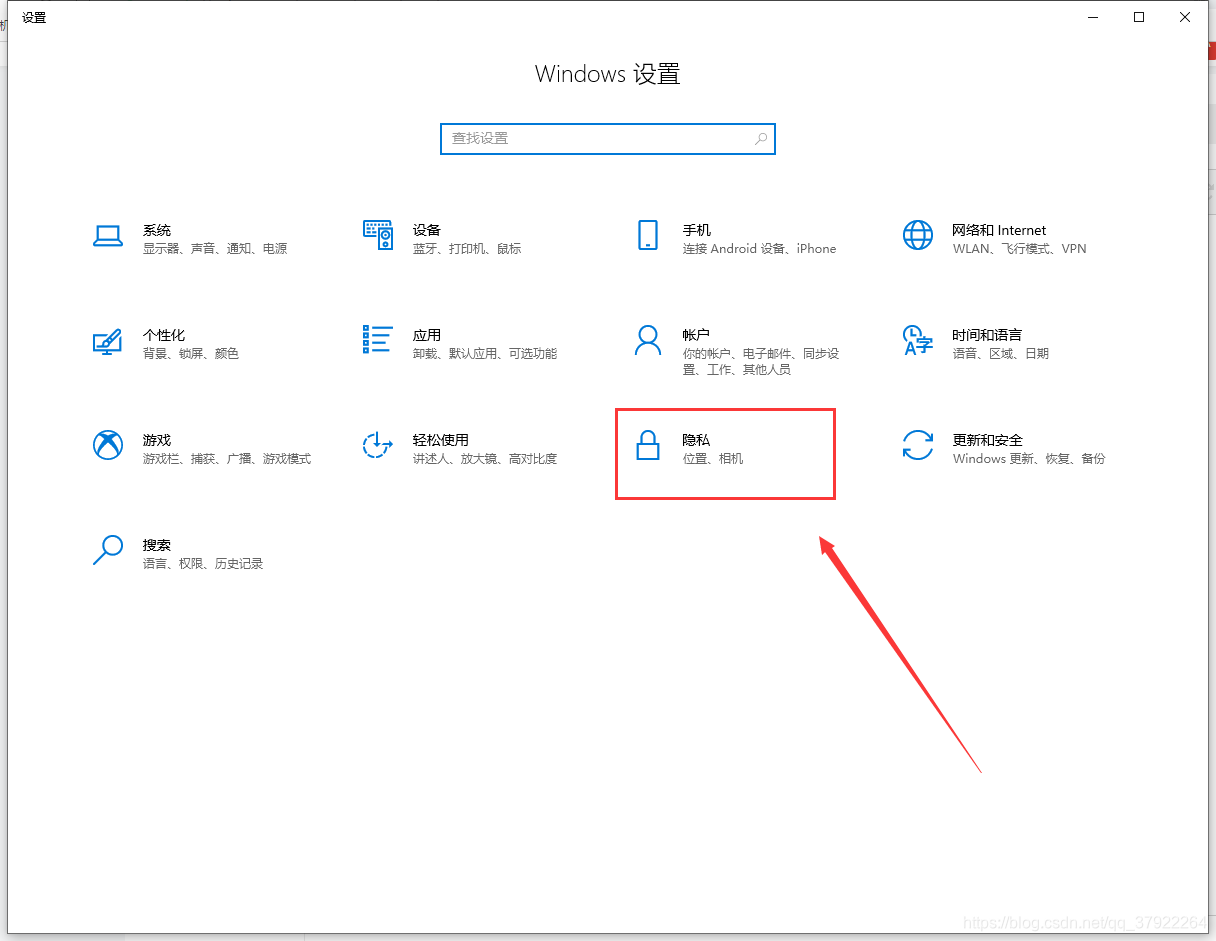The image size is (1216, 941).
Task: Click the 隐私 title text
Action: 697,440
